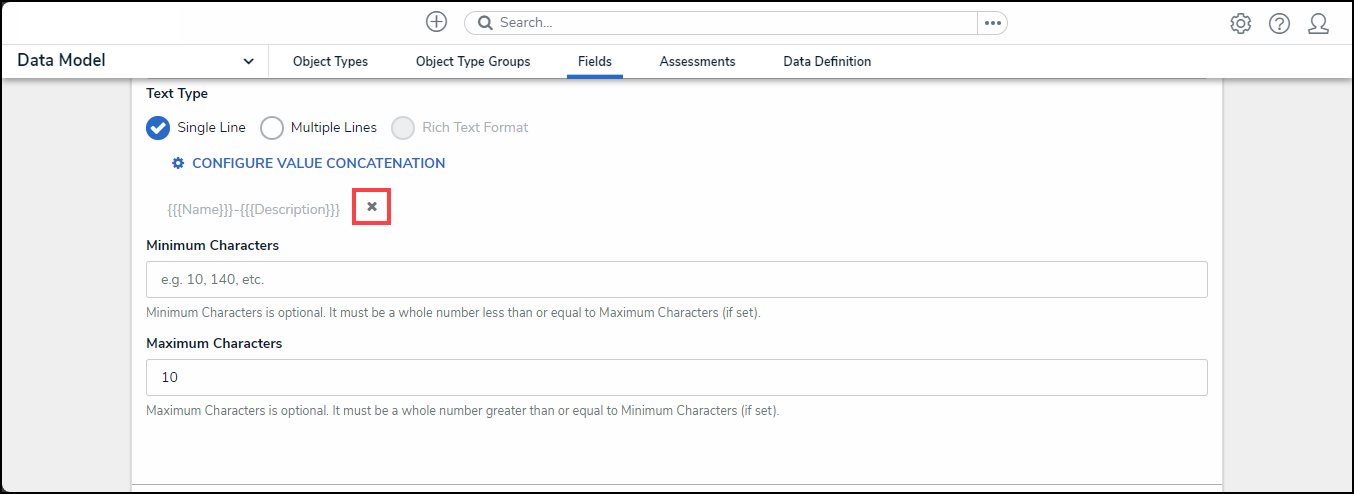Open the admin settings gear icon
This screenshot has width=1354, height=494.
point(1240,24)
